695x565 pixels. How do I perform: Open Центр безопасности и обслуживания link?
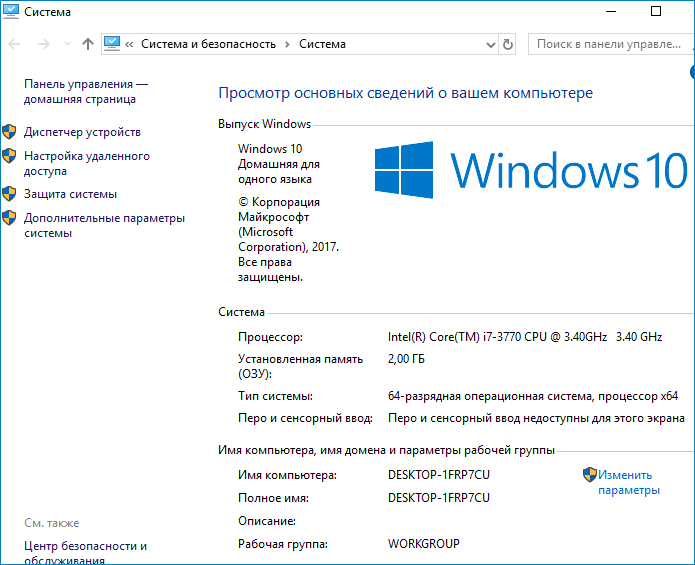pos(85,553)
